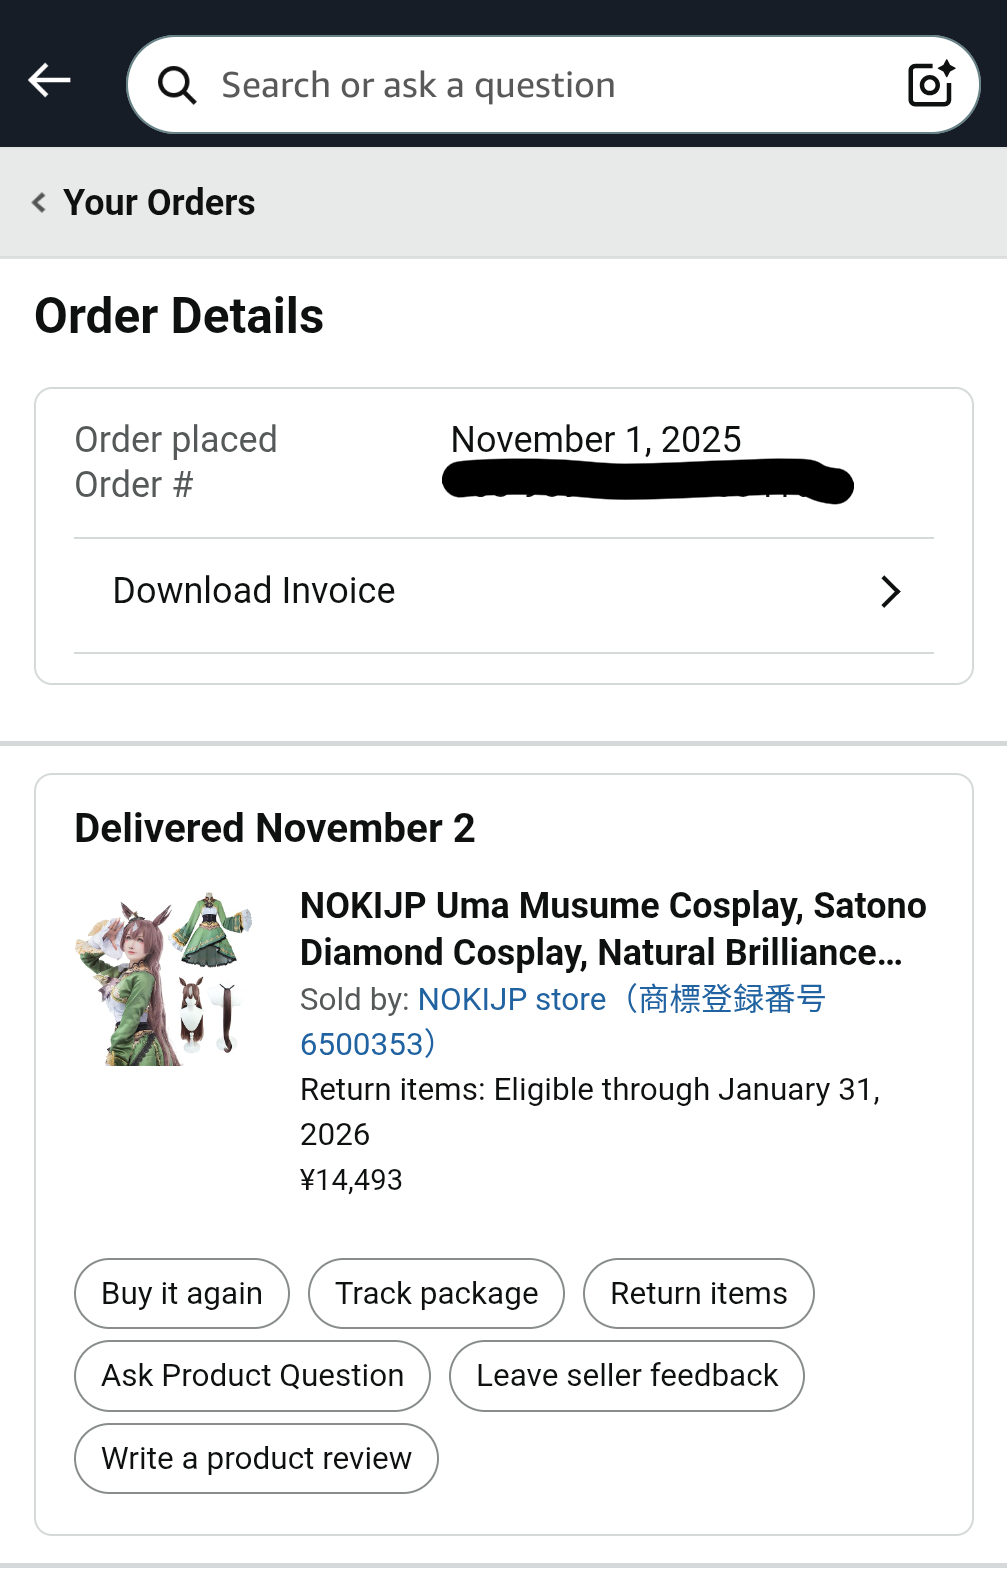Tap the chevron beside Your Orders
1007x1584 pixels.
click(39, 203)
